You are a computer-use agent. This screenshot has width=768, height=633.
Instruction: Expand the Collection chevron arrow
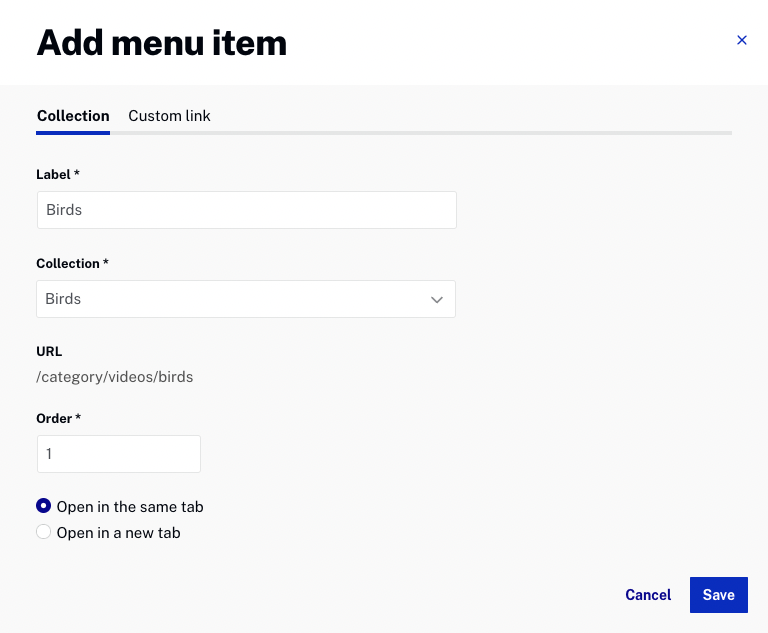pyautogui.click(x=436, y=299)
